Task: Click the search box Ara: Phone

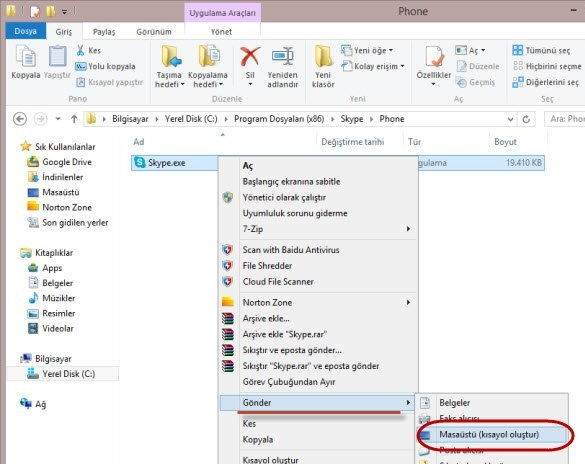Action: [564, 119]
